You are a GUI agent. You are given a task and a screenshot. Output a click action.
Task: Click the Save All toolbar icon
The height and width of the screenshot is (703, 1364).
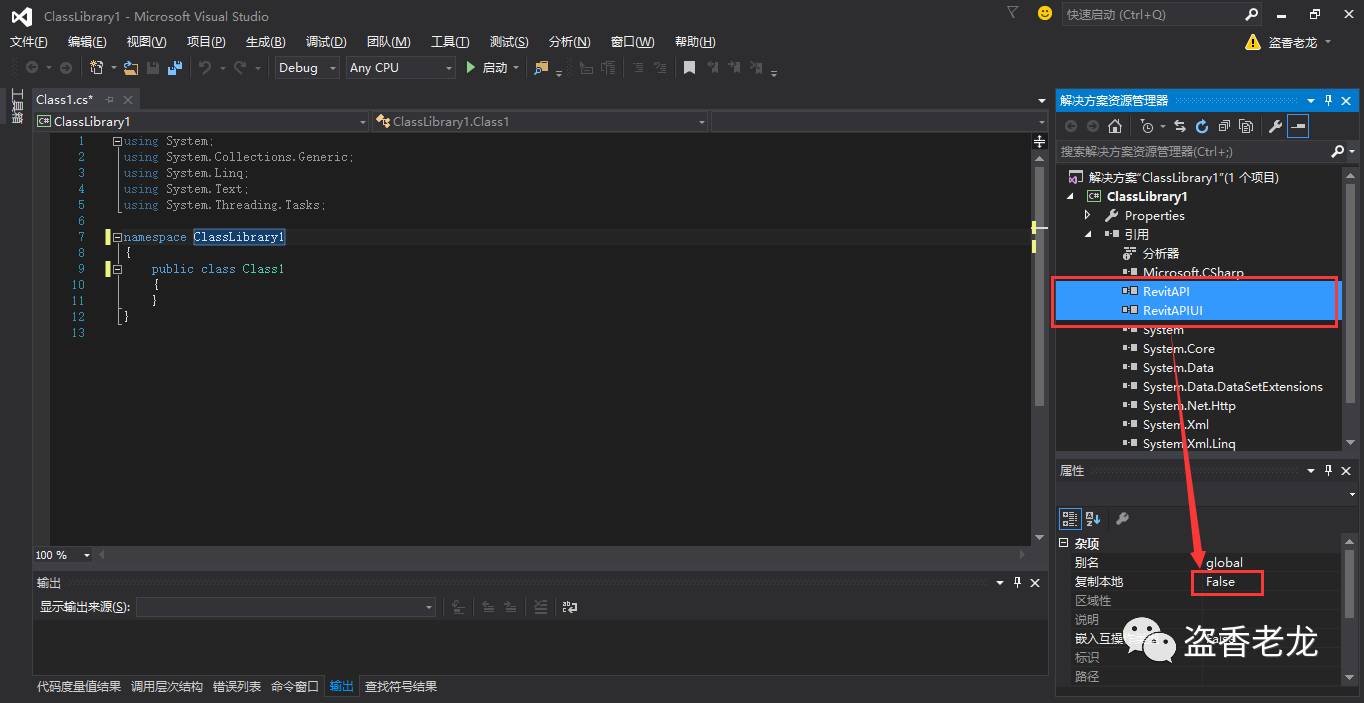pos(175,68)
